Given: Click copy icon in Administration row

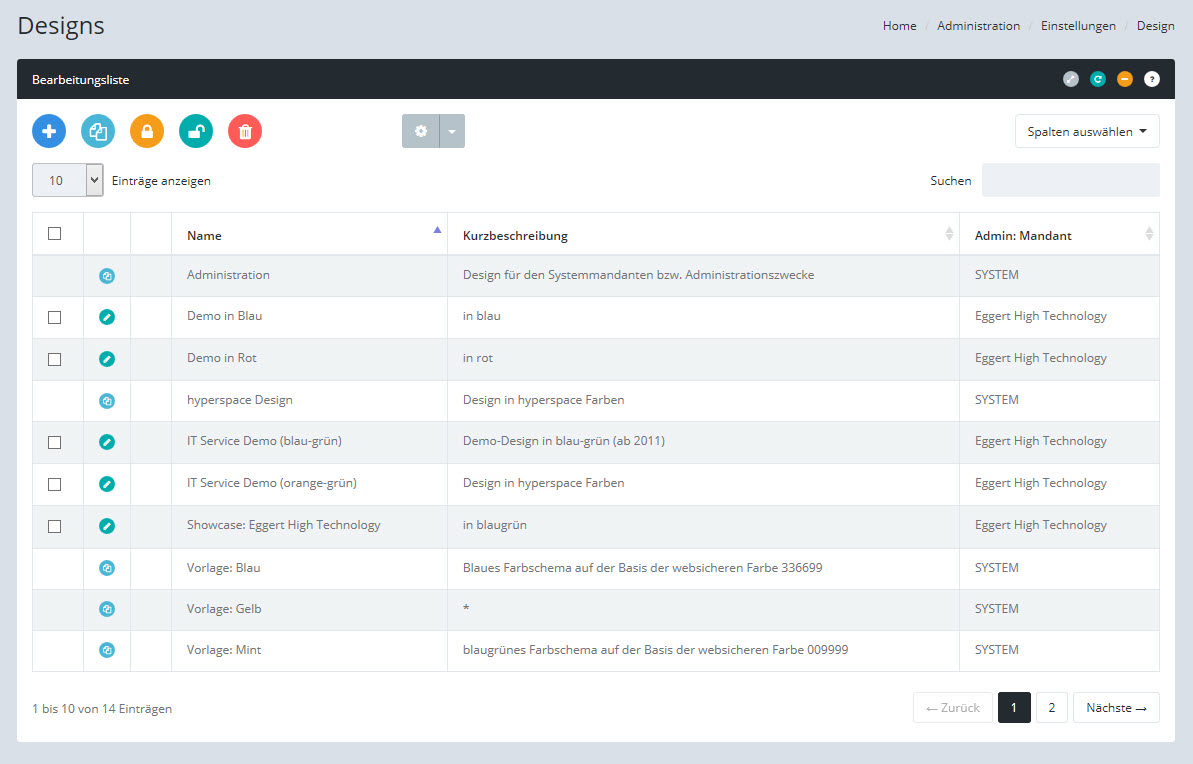Looking at the screenshot, I should (107, 275).
